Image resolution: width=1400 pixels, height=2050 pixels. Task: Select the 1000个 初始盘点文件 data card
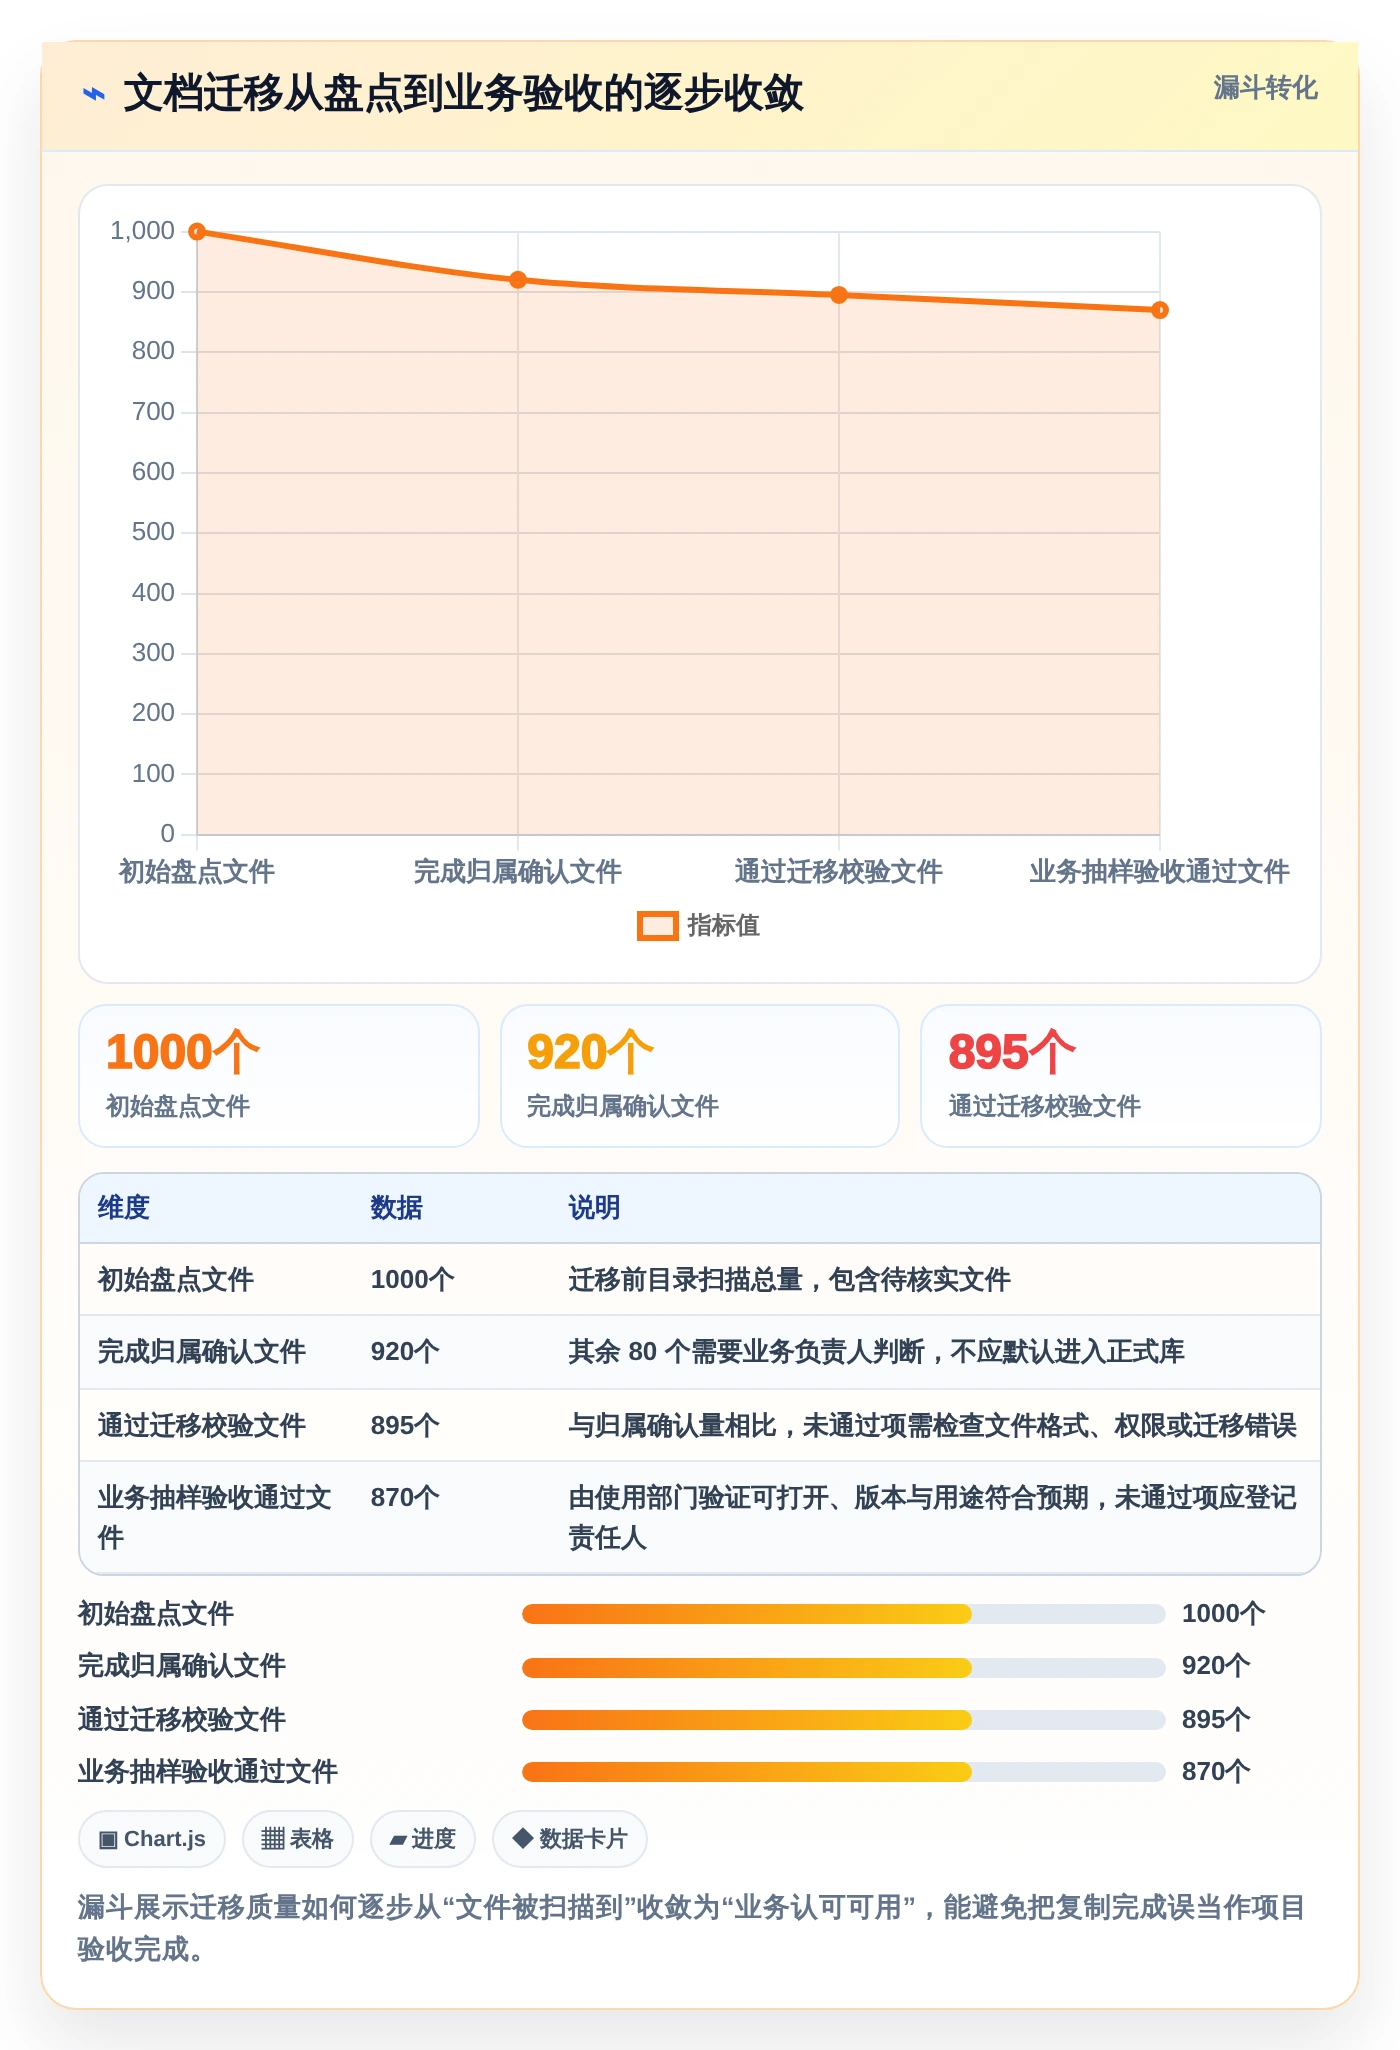[279, 1076]
